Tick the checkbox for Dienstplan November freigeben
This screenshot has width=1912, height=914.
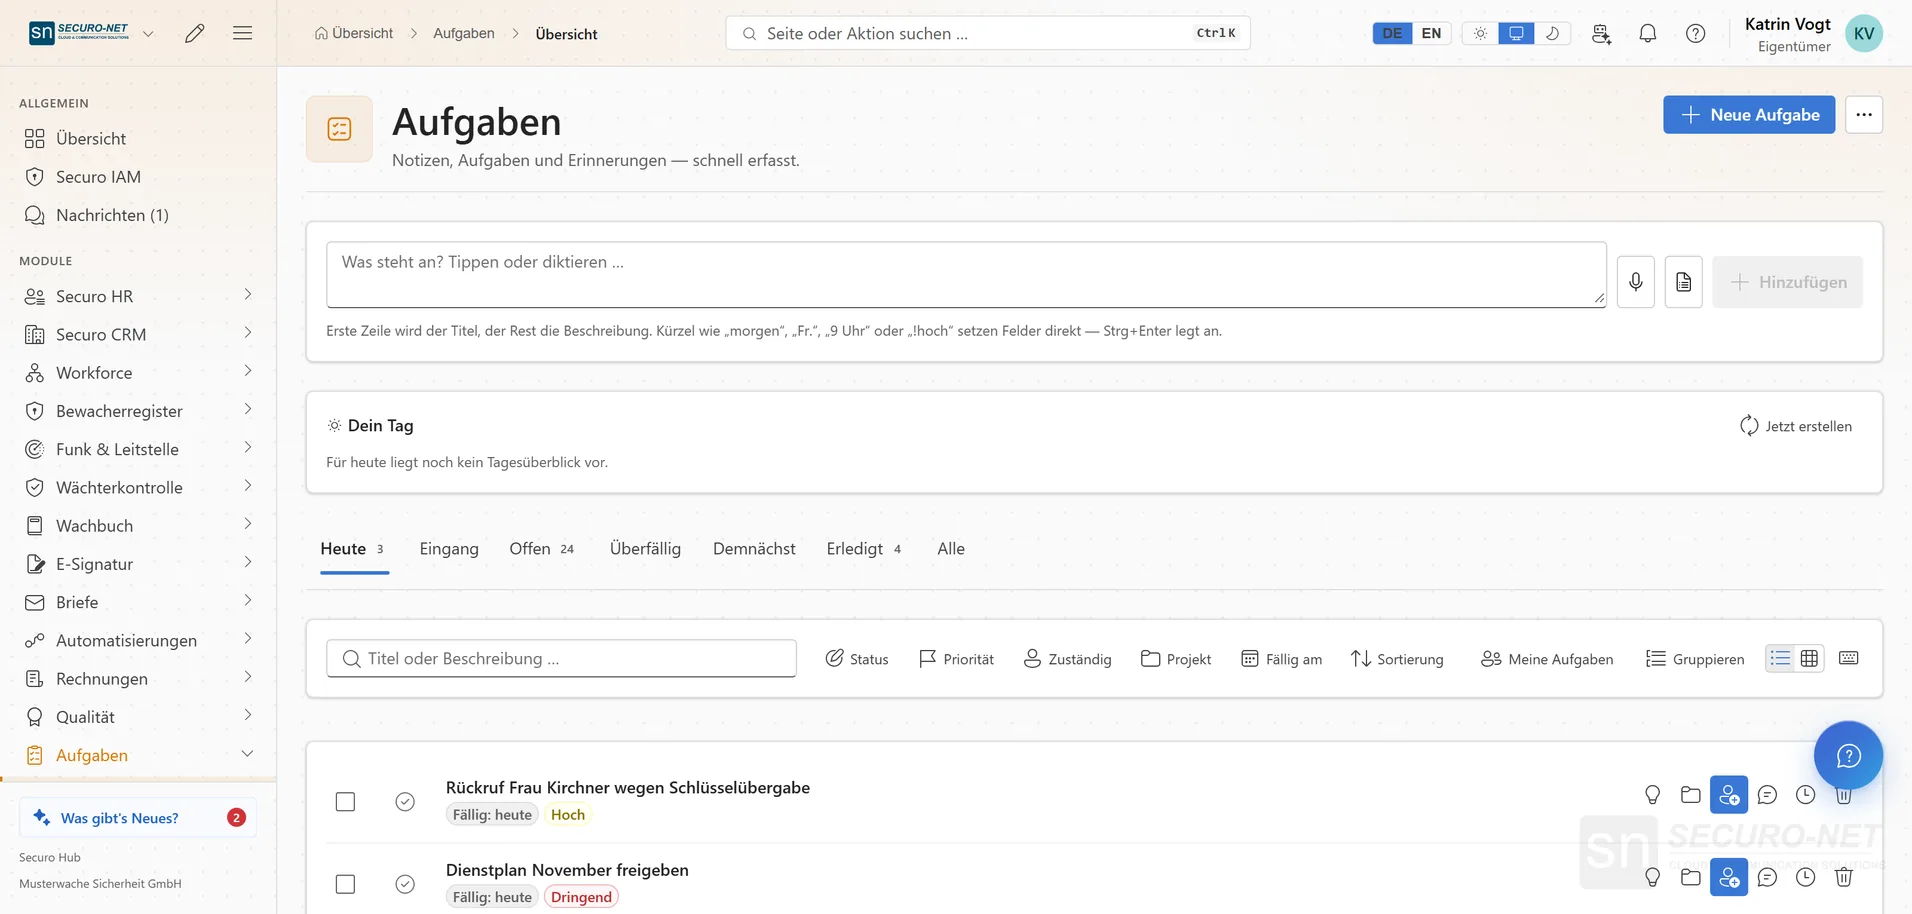coord(345,884)
